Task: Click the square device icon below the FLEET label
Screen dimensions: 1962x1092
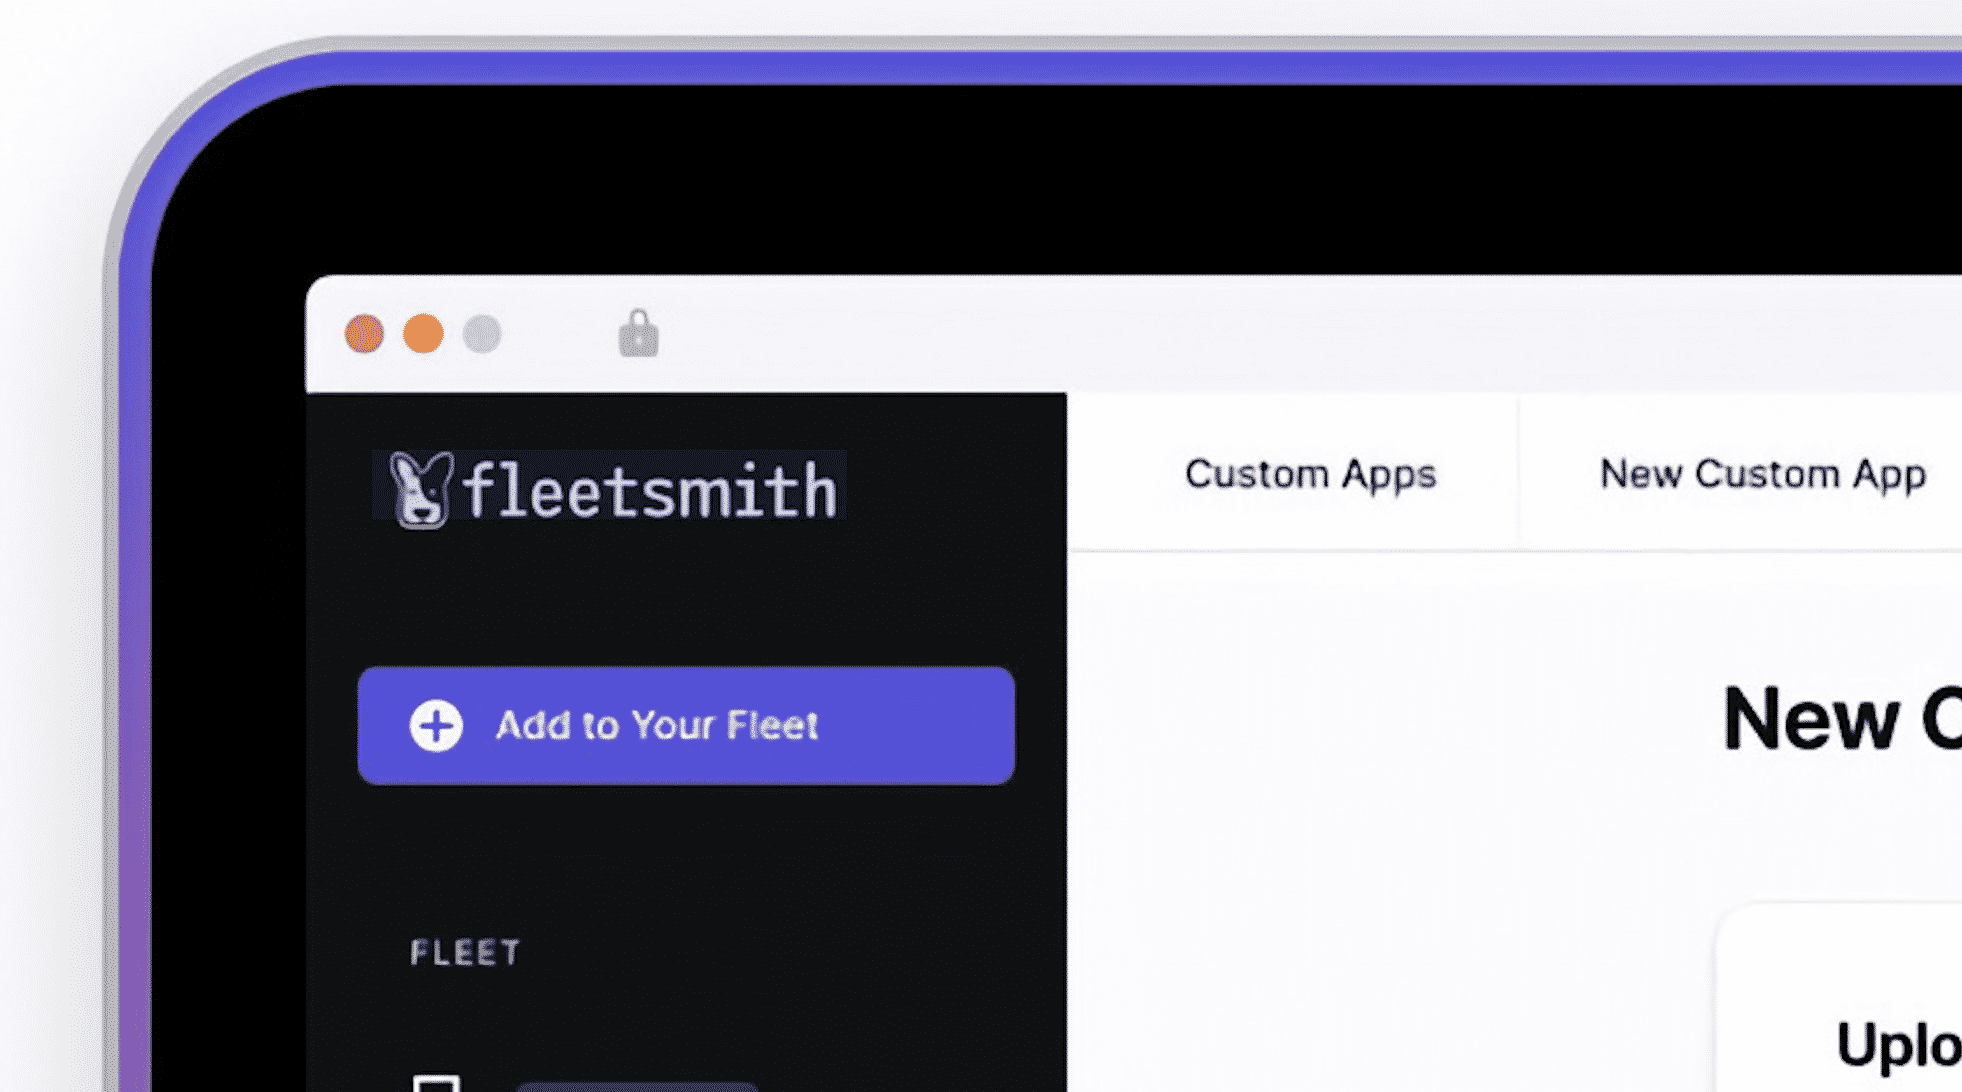Action: pos(437,1084)
